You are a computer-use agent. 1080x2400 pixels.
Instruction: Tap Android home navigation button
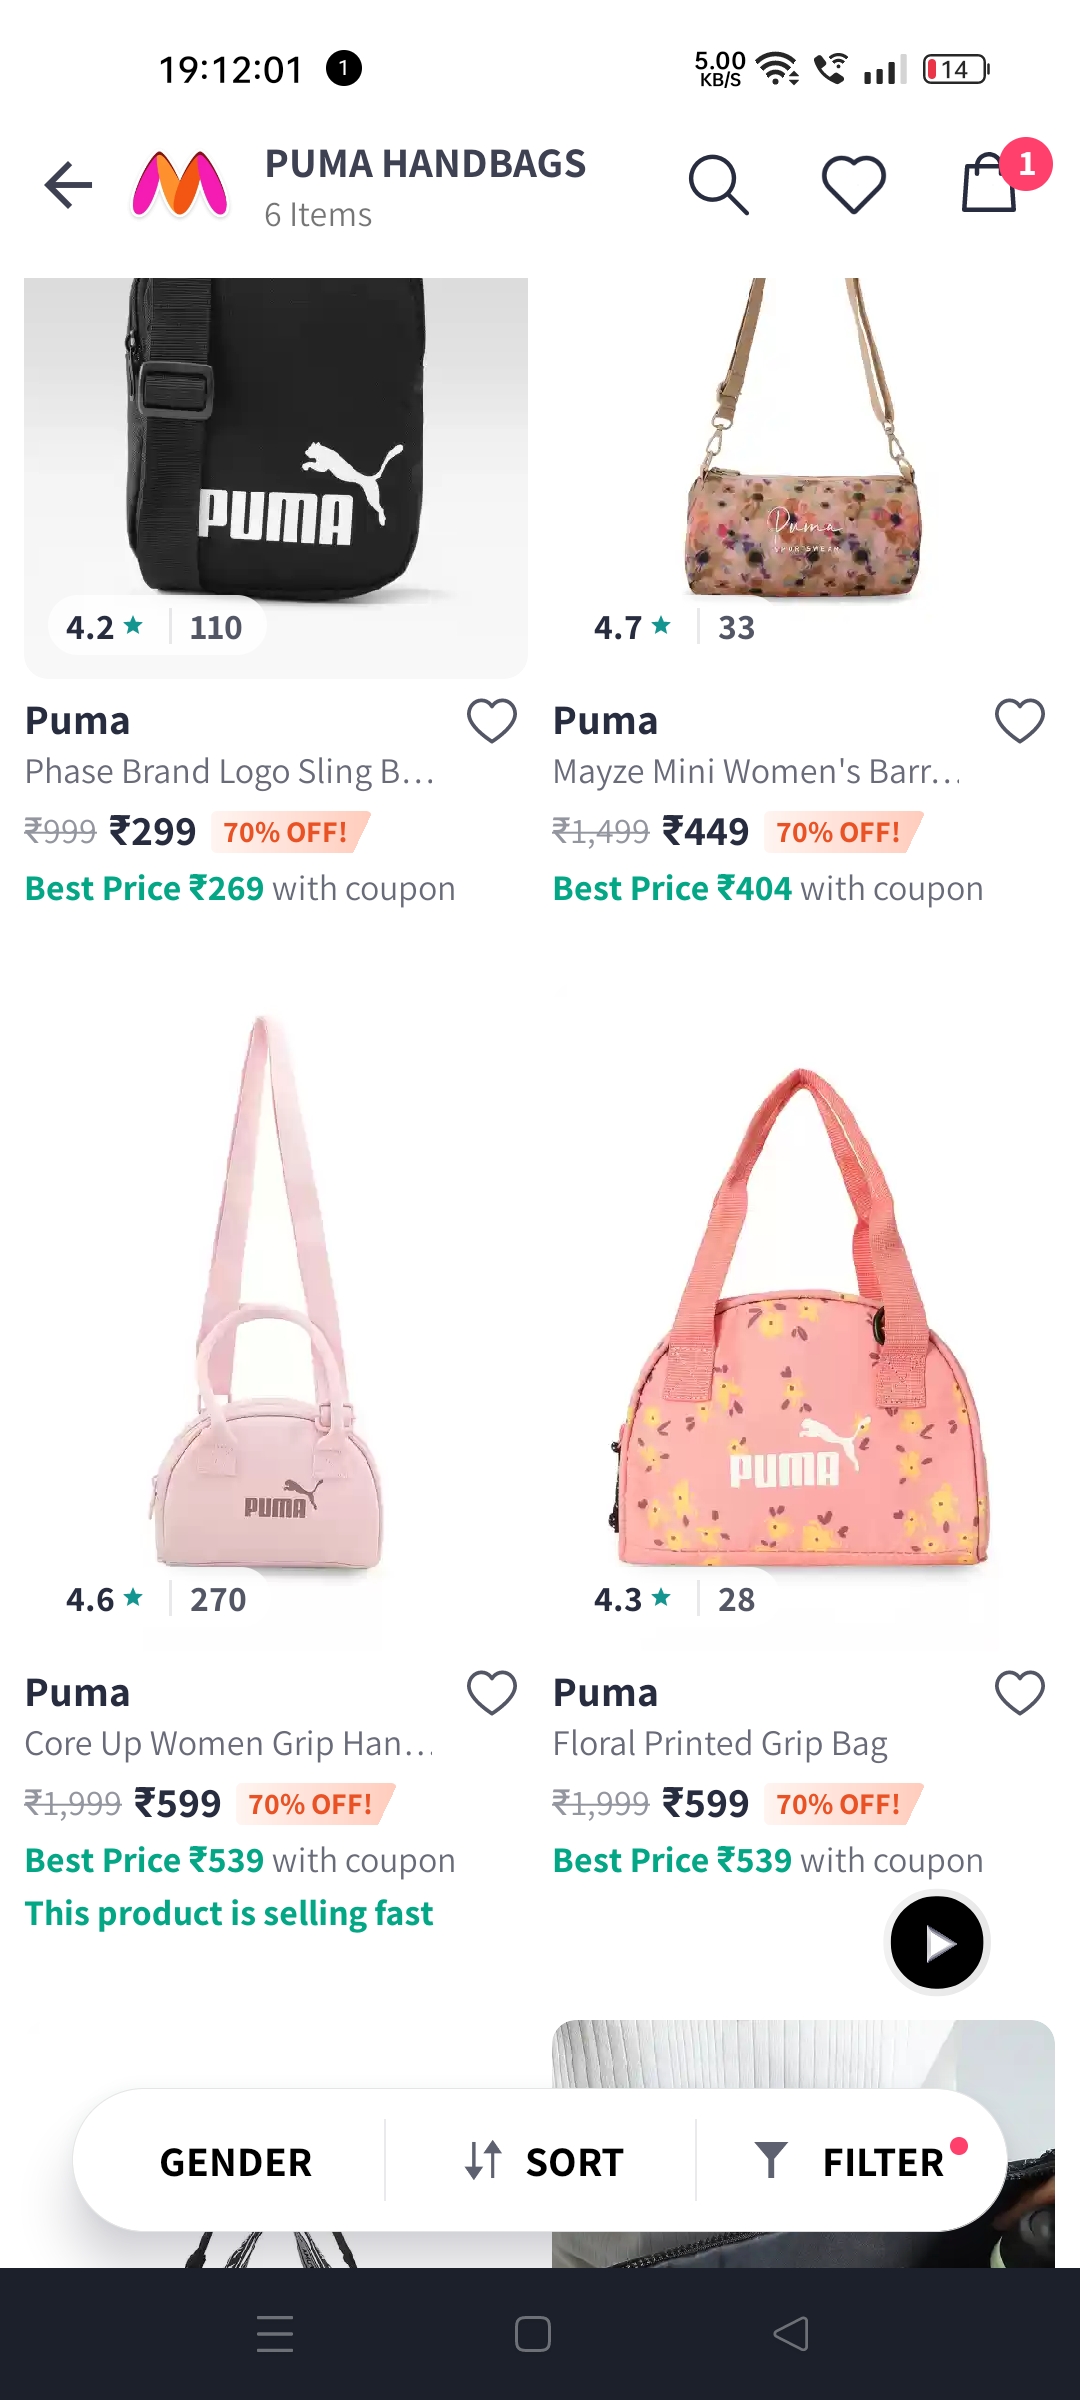[533, 2335]
